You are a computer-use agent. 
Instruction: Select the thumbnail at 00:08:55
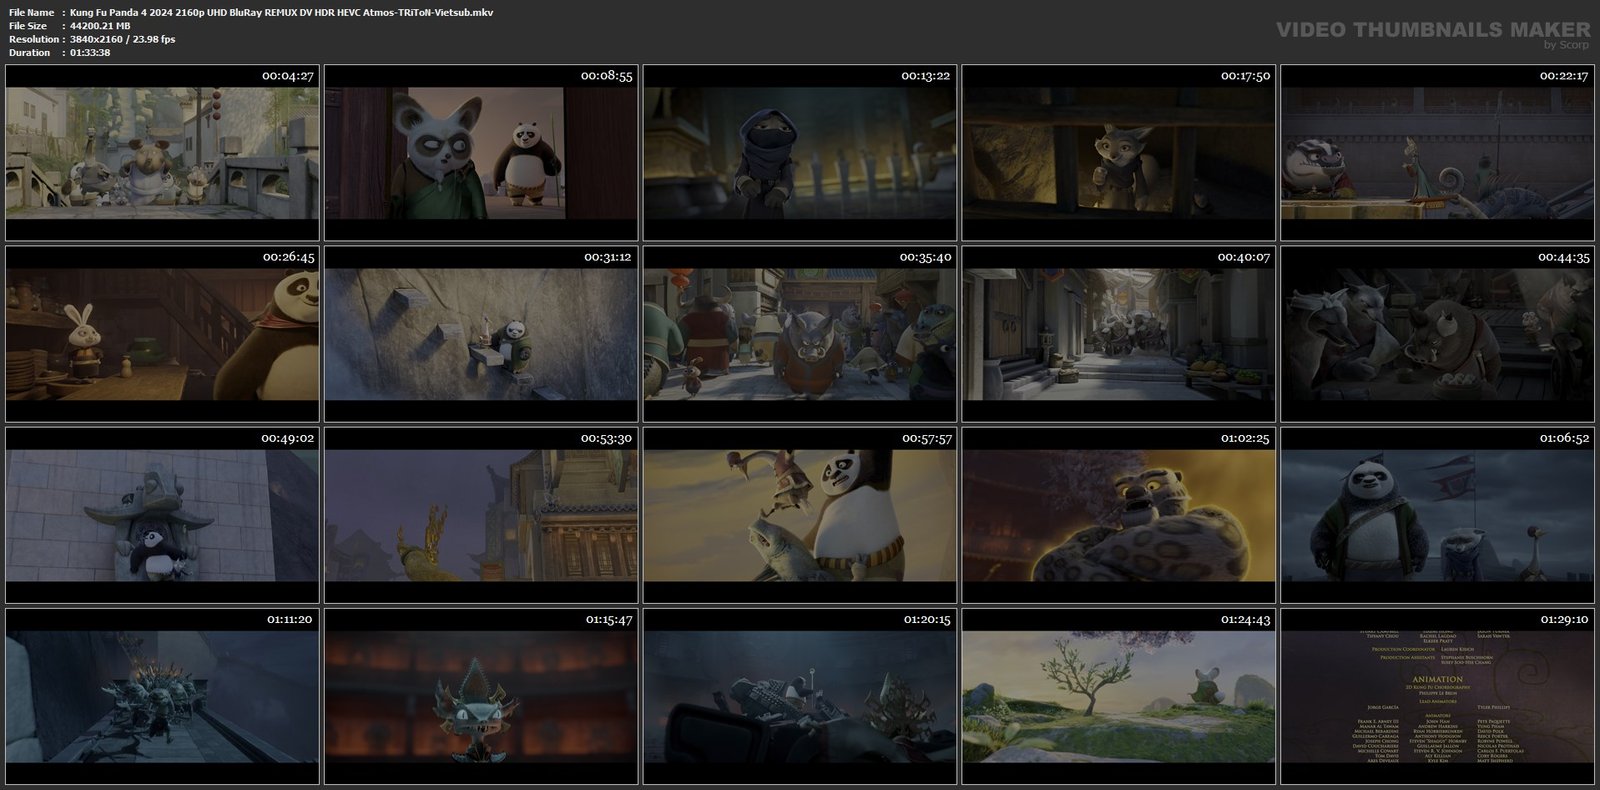[481, 153]
